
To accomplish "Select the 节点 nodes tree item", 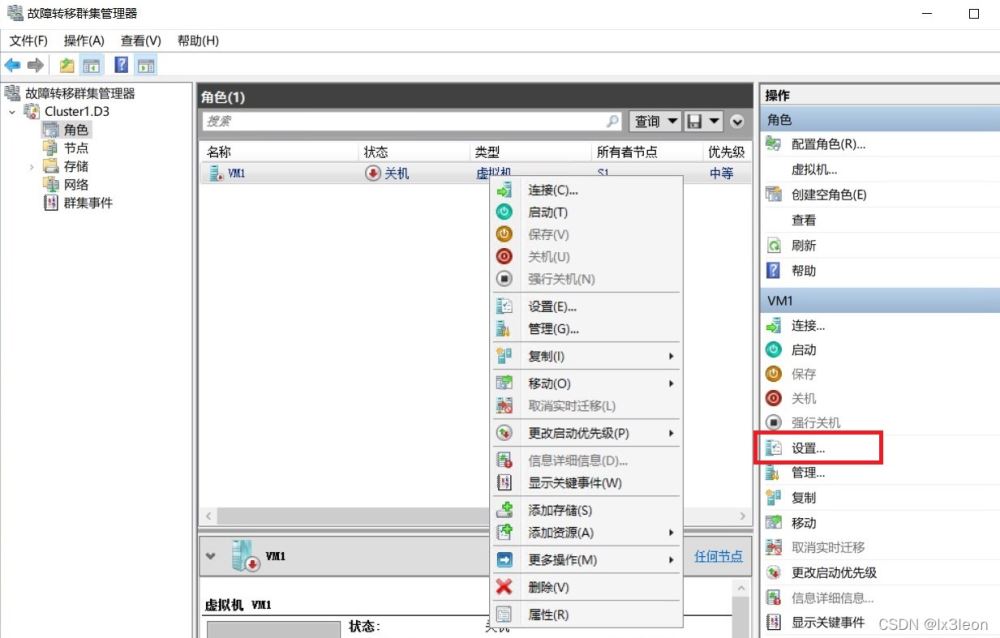I will pos(76,148).
